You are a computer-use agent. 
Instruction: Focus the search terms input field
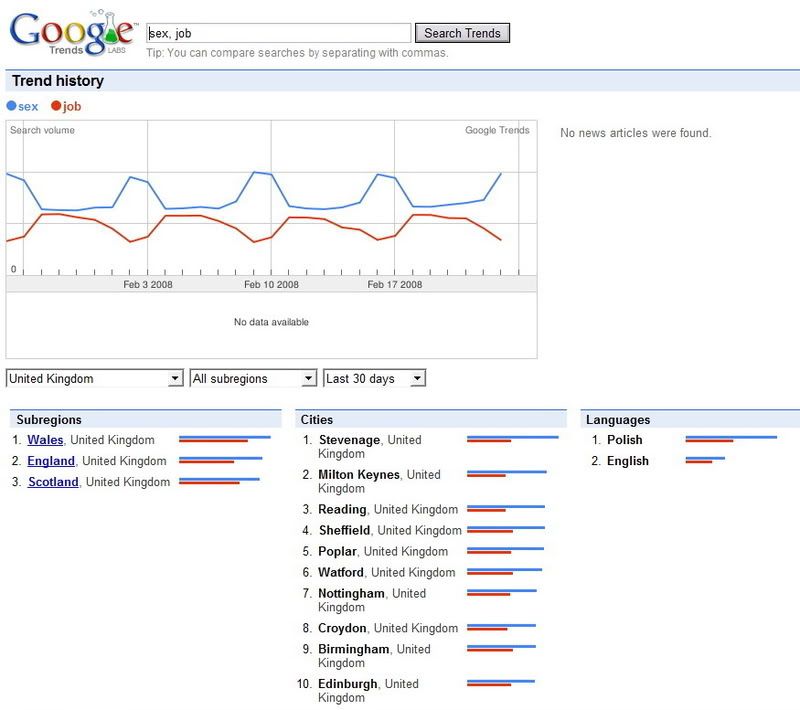pyautogui.click(x=278, y=33)
